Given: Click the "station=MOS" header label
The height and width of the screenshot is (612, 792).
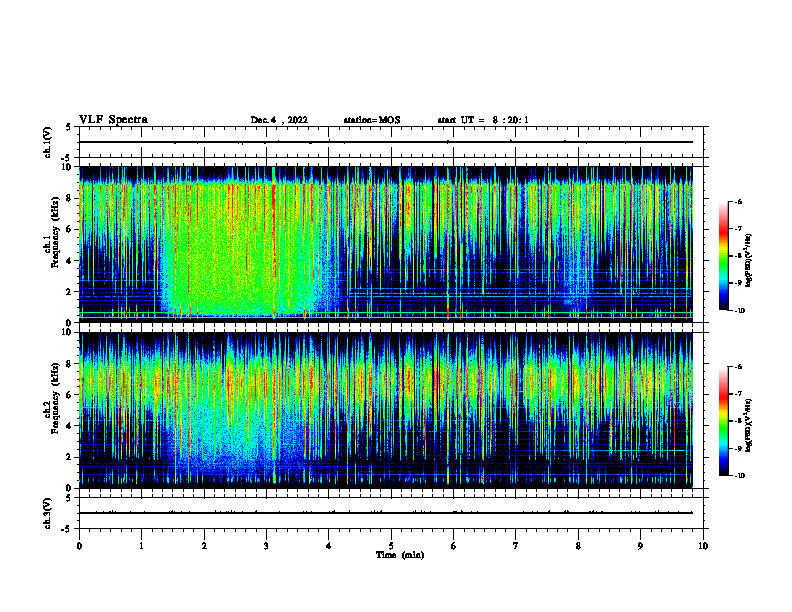Looking at the screenshot, I should coord(372,120).
